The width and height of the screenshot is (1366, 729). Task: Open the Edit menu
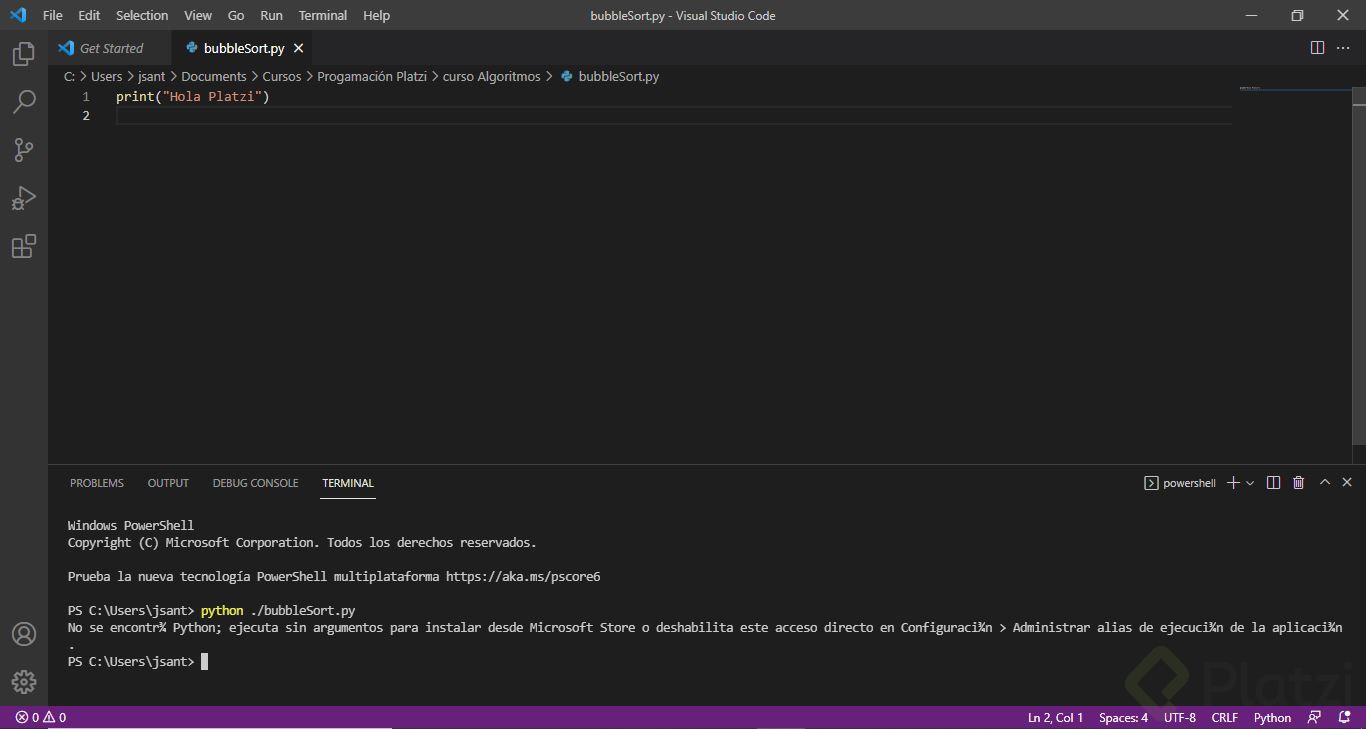(x=89, y=15)
